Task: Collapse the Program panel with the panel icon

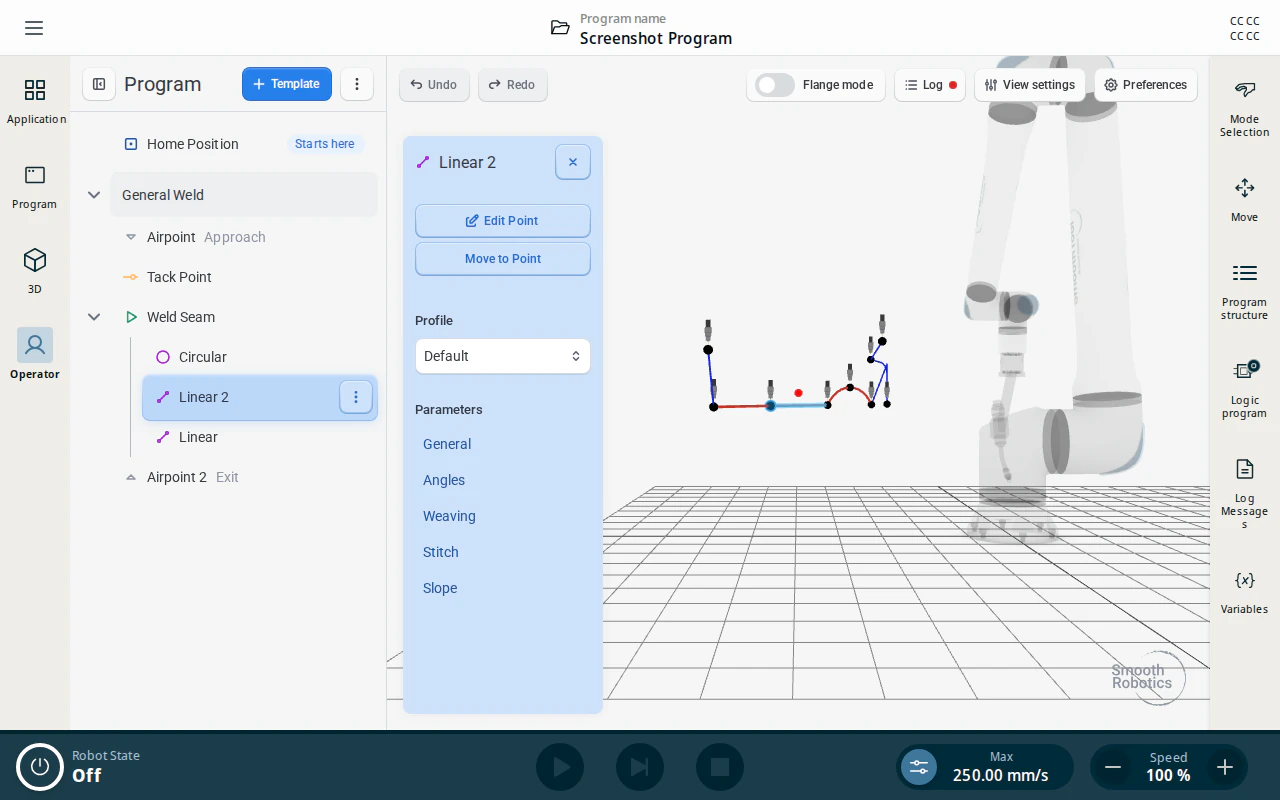Action: click(x=99, y=84)
